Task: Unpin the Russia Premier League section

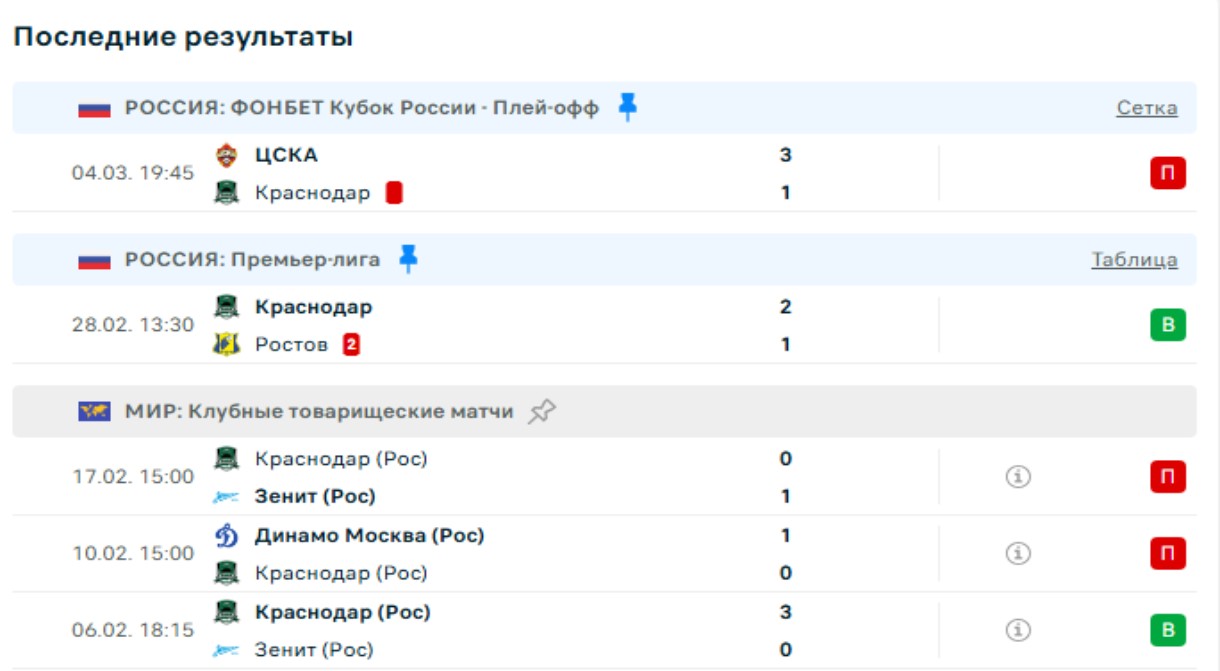Action: click(x=408, y=259)
